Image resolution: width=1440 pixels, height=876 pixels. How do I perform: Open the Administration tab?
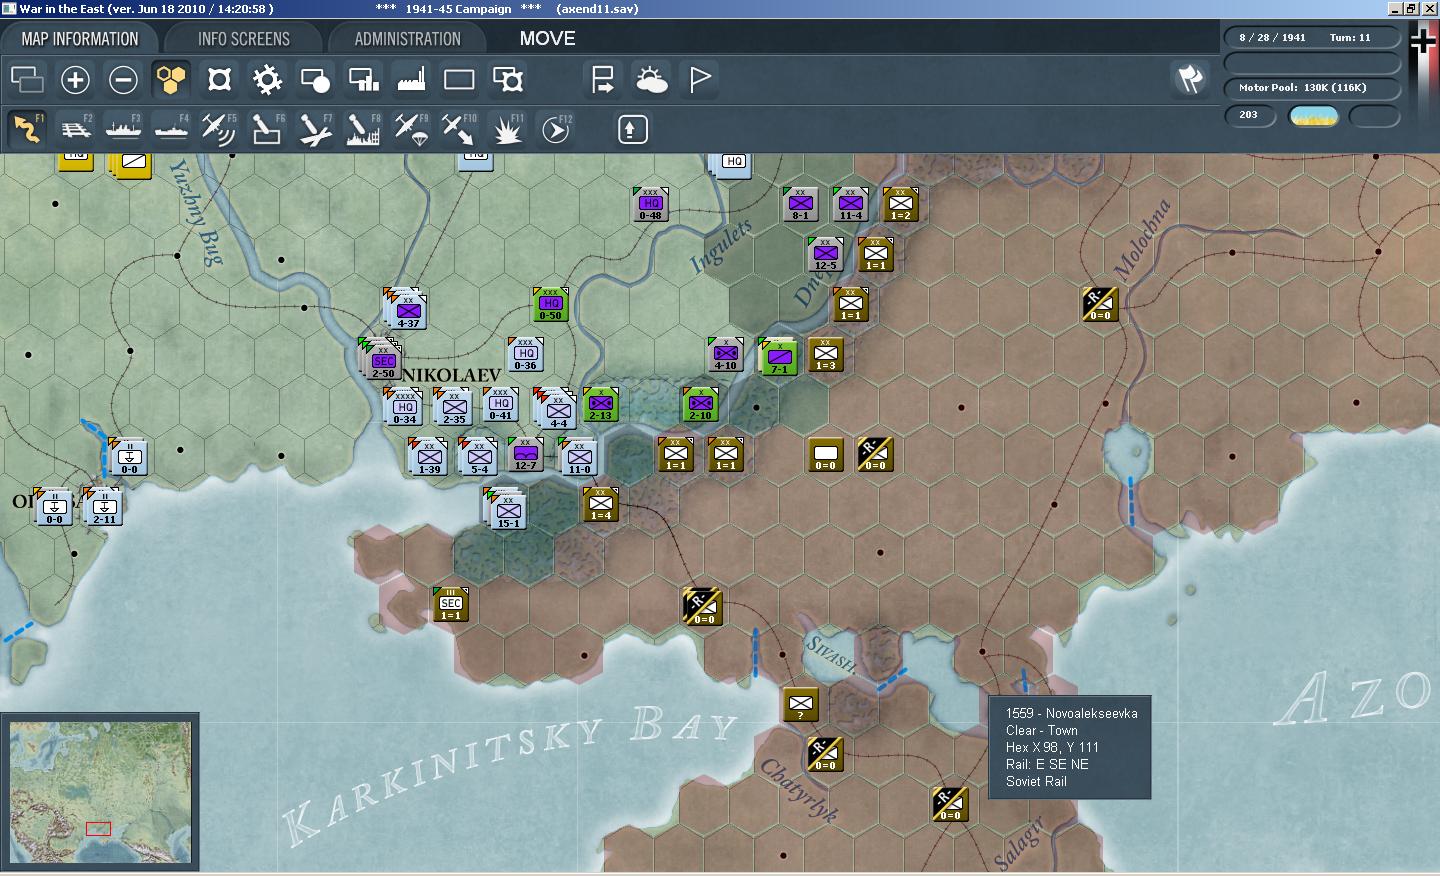407,39
